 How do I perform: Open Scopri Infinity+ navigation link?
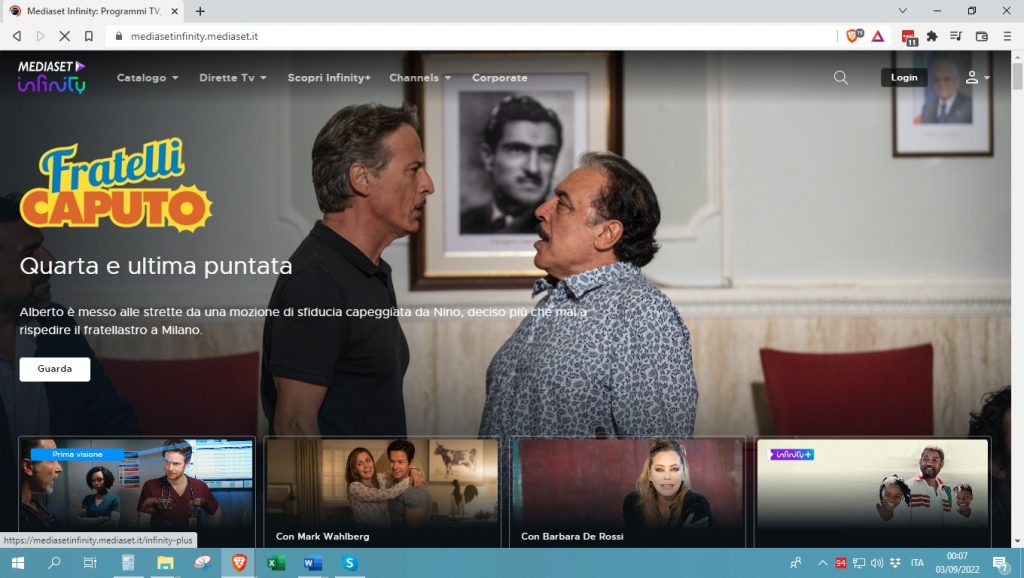330,77
